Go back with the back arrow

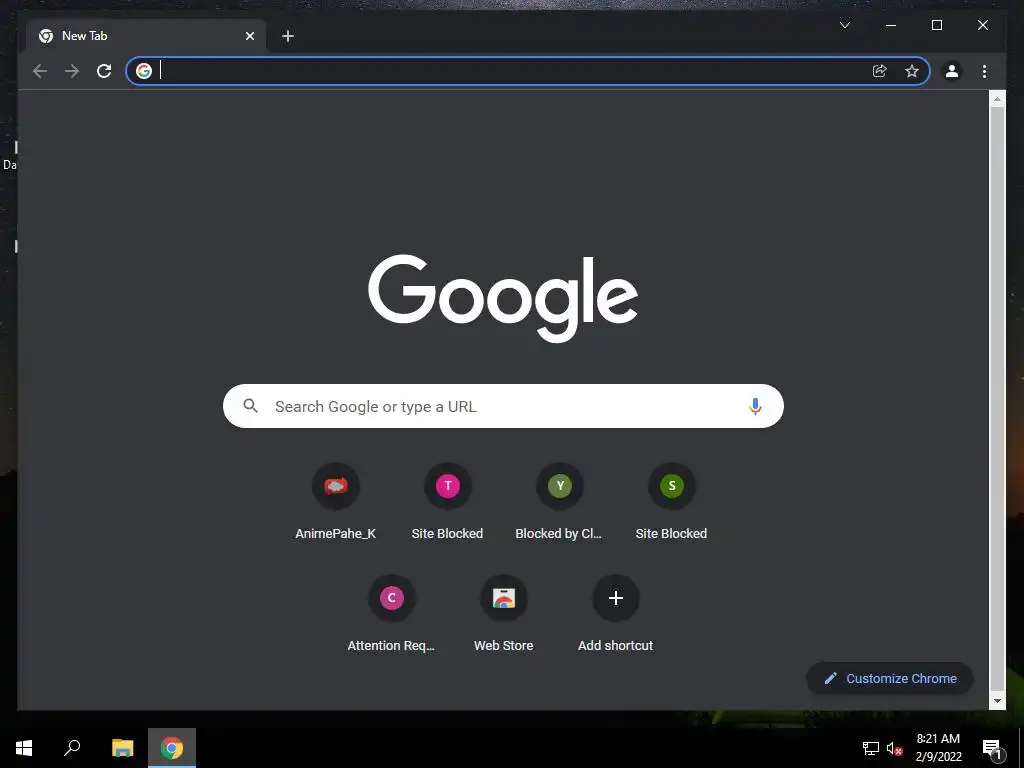pyautogui.click(x=40, y=71)
